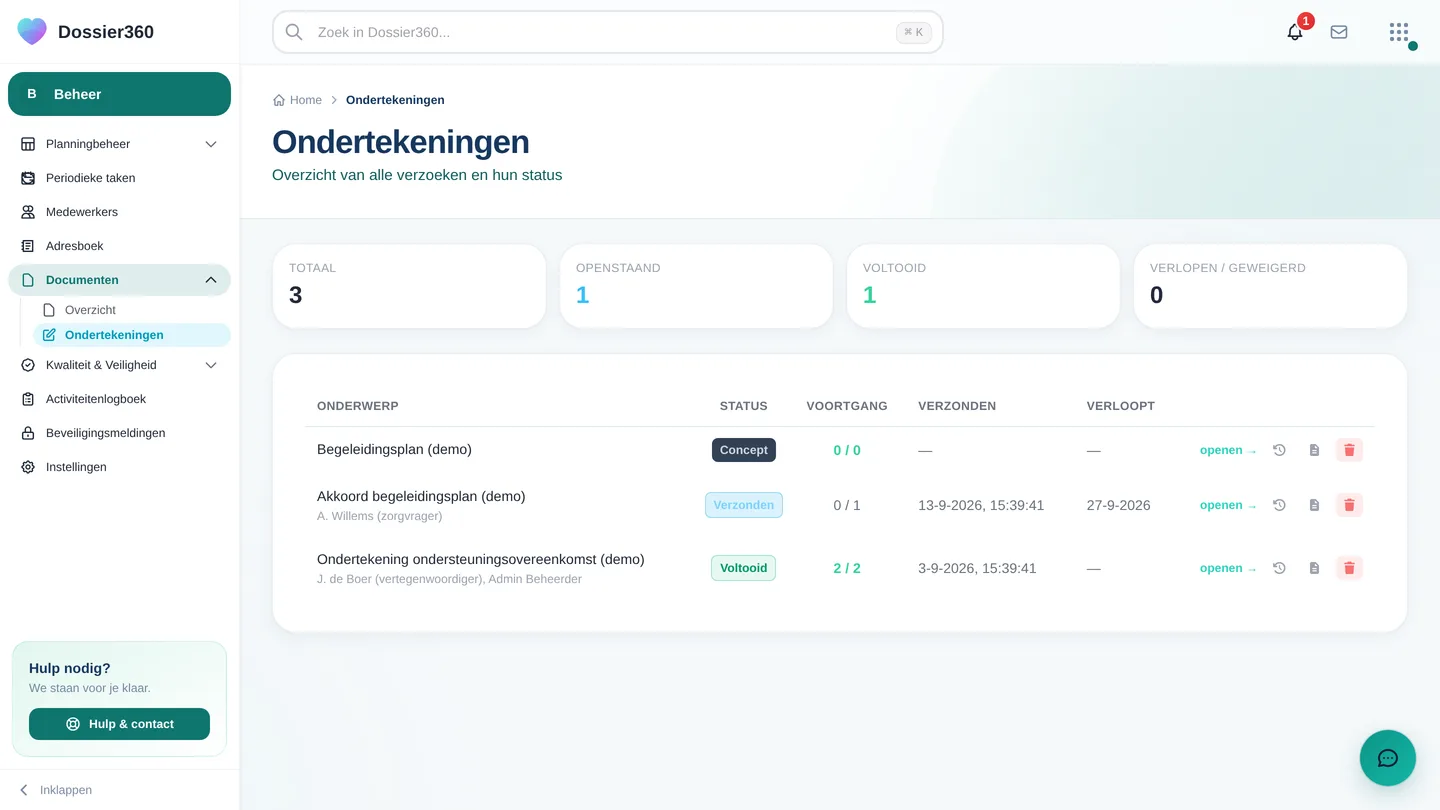View history of ondersteuningsovereenkomst row
1440x810 pixels.
(1279, 568)
